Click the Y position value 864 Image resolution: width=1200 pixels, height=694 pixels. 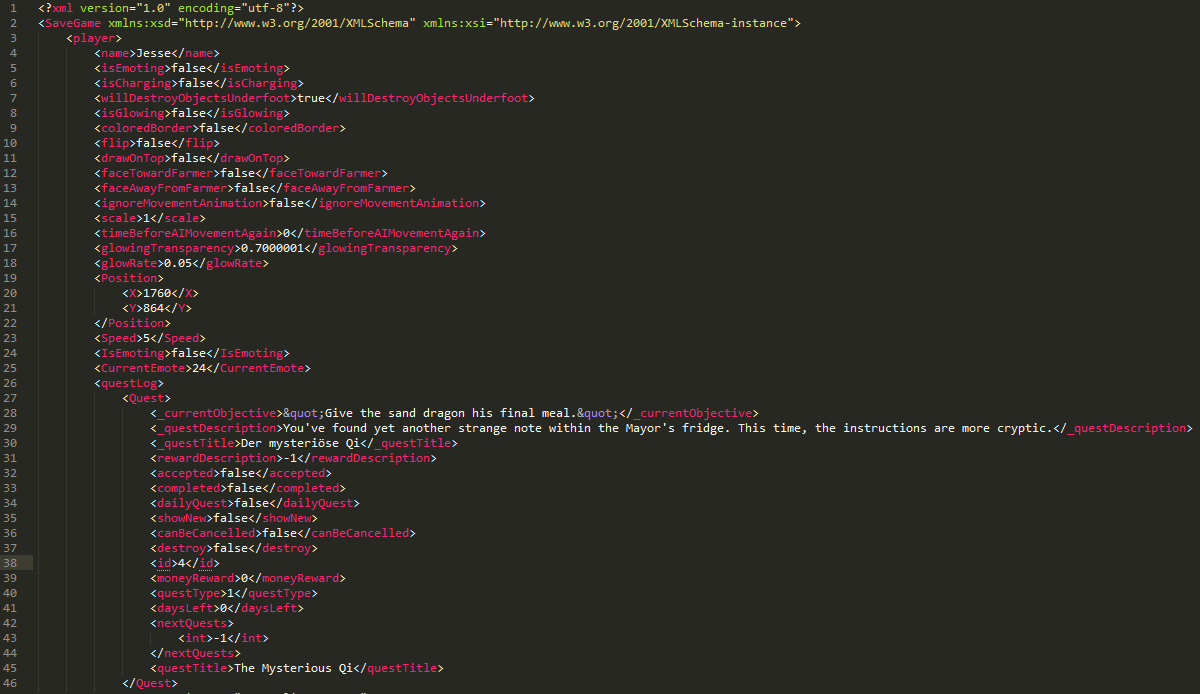coord(154,308)
